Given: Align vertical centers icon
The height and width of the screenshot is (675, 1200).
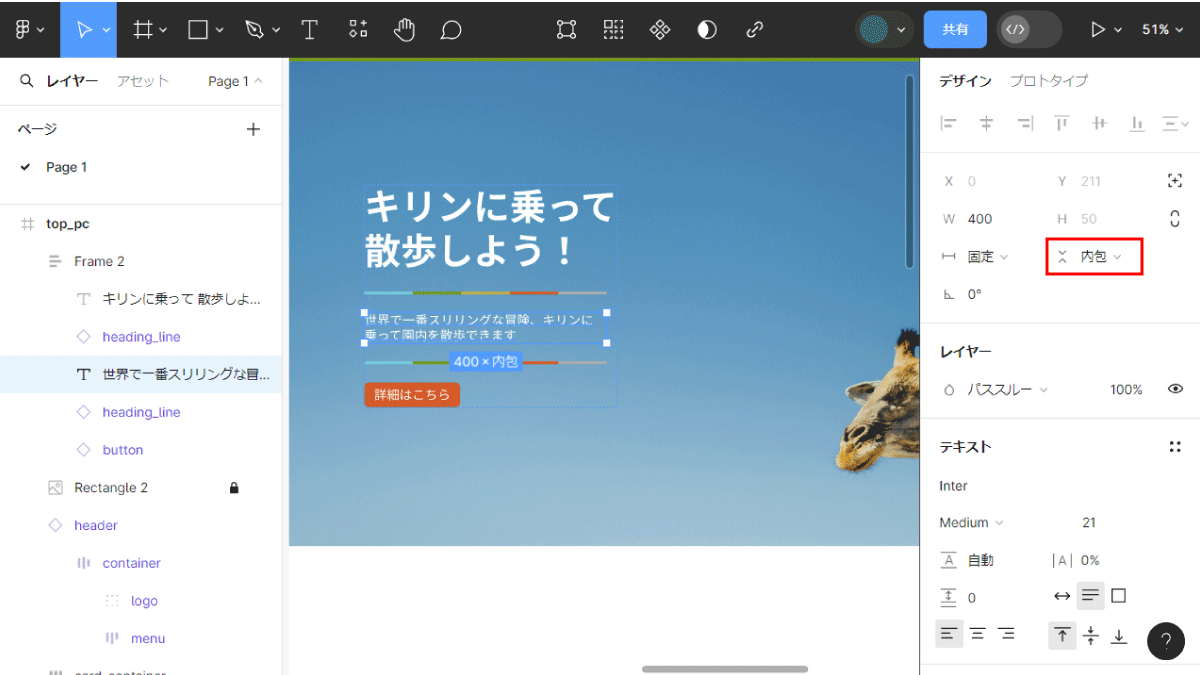Looking at the screenshot, I should 1099,123.
